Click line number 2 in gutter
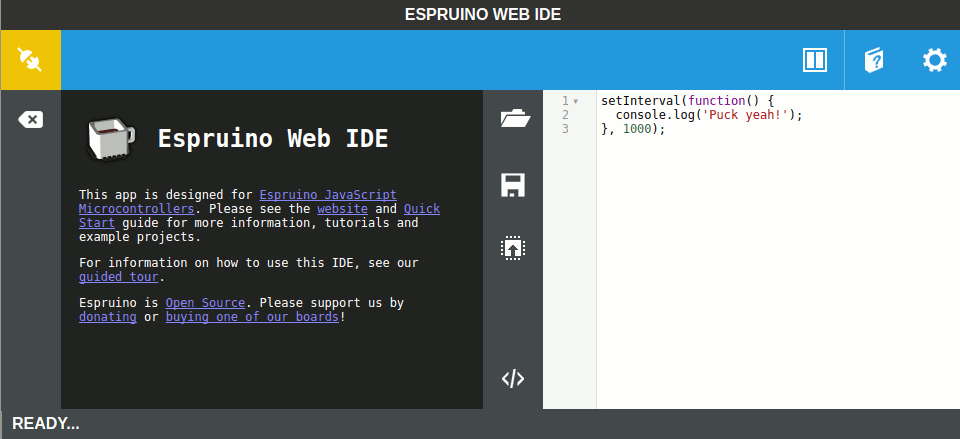The height and width of the screenshot is (439, 960). pyautogui.click(x=565, y=115)
